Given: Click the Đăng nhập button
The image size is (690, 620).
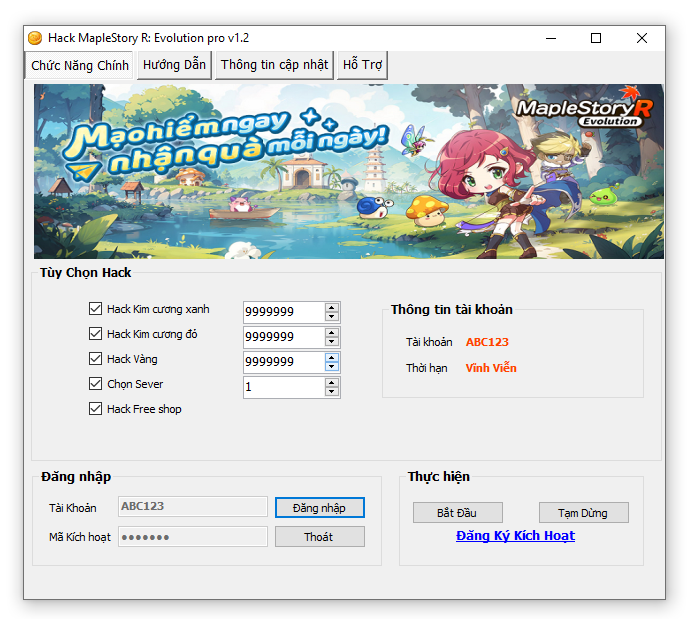Looking at the screenshot, I should point(319,508).
